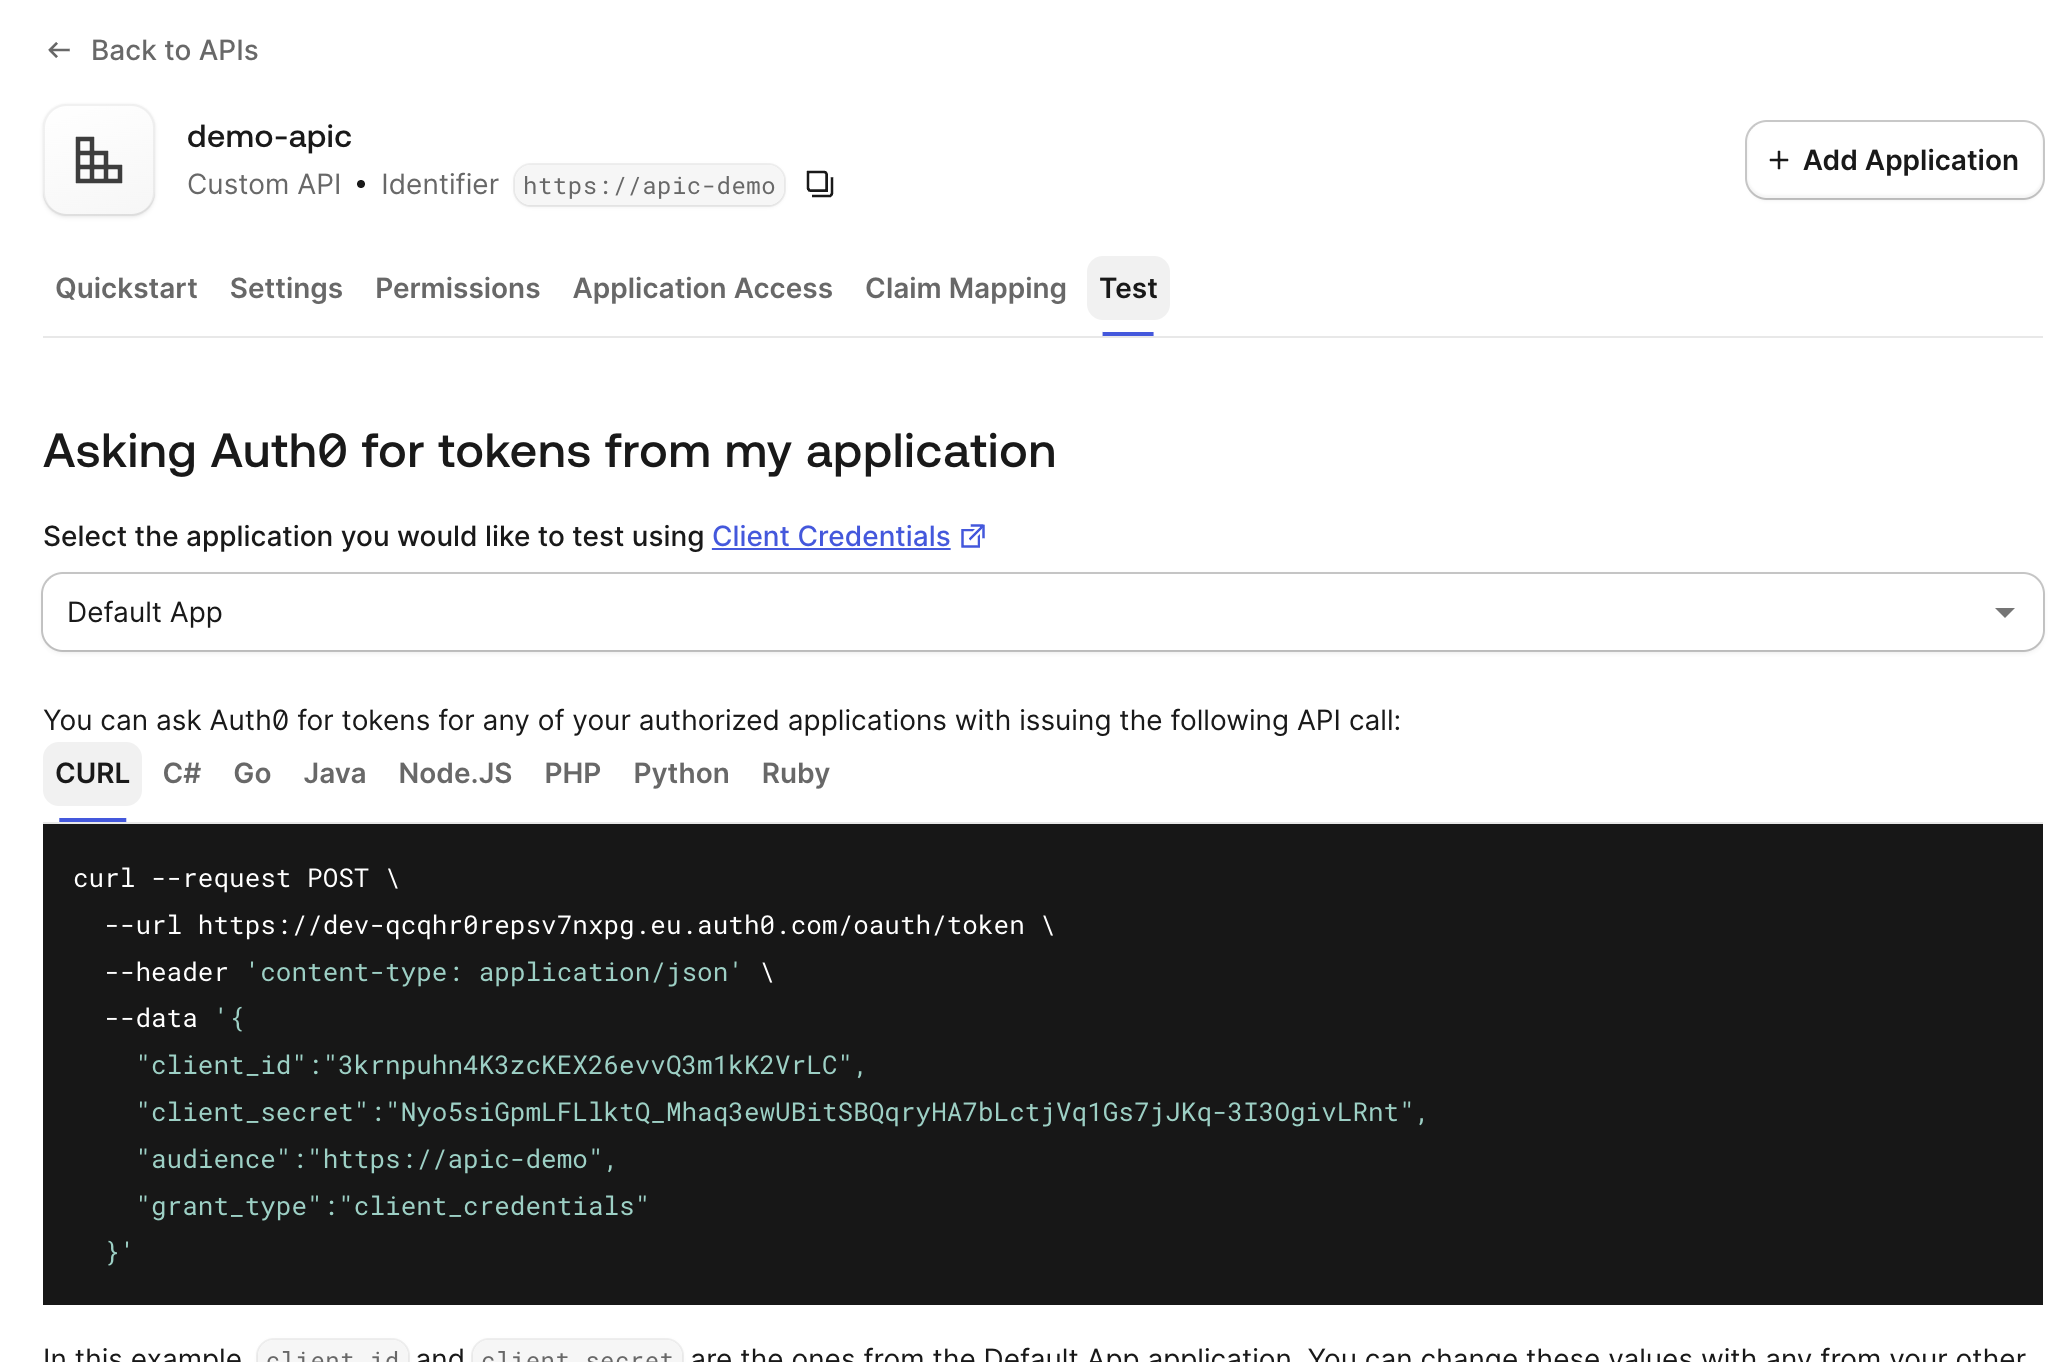Click the client_secret line in the code
Screen dimensions: 2056x1362
[x=782, y=1113]
